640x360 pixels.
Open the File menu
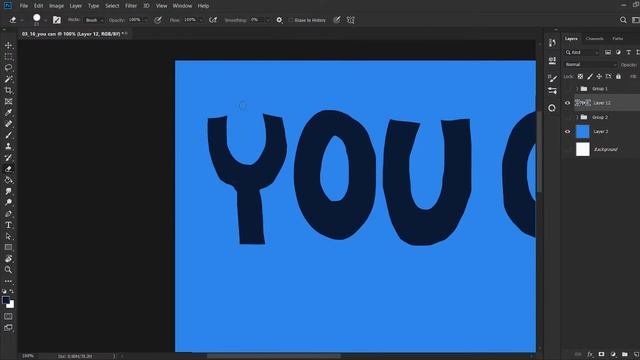24,6
